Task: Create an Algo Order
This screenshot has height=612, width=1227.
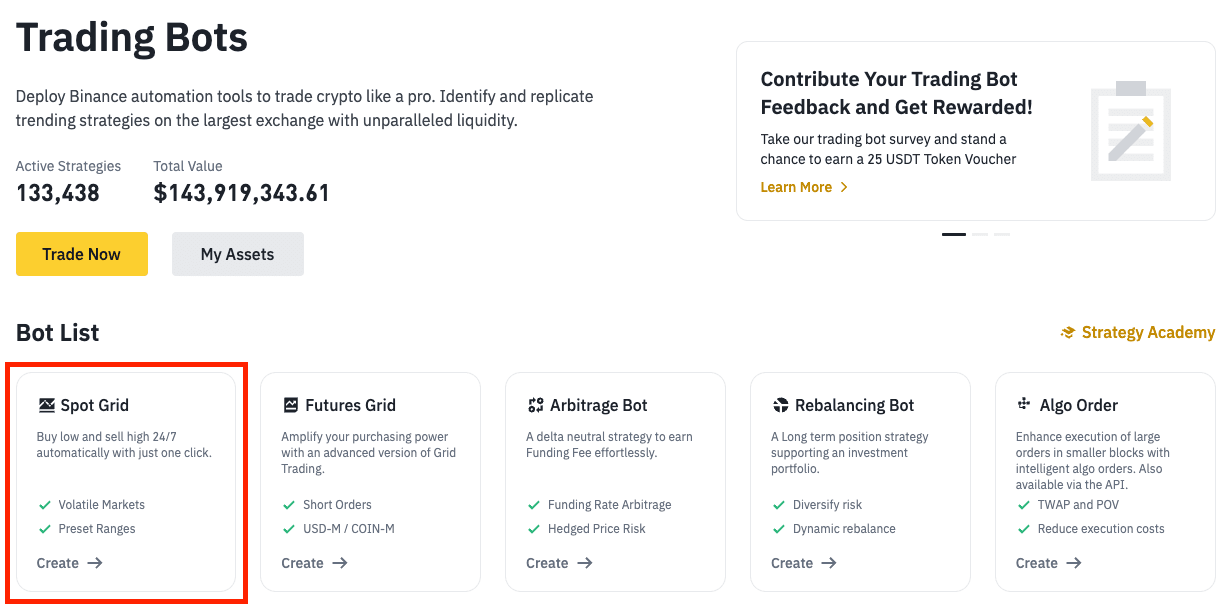Action: coord(1048,563)
